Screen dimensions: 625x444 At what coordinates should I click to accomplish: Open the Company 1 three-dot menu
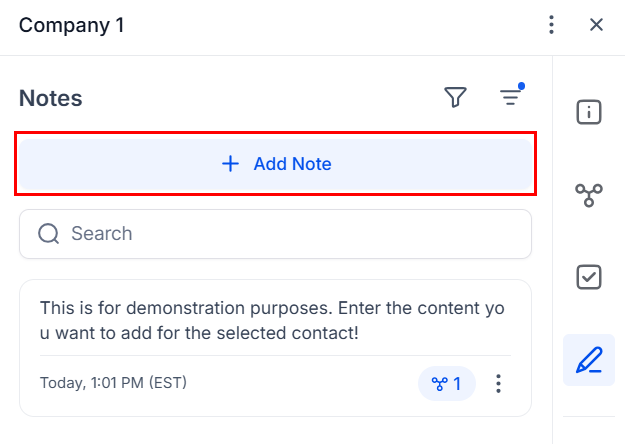click(551, 25)
